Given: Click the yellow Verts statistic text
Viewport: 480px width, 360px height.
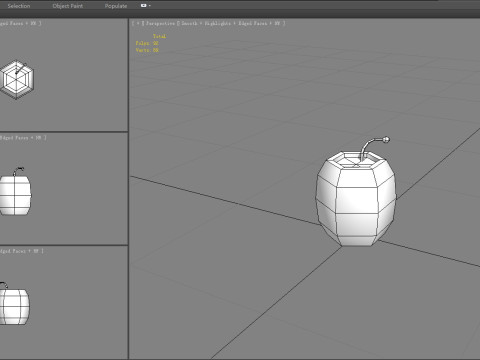Looking at the screenshot, I should 147,50.
